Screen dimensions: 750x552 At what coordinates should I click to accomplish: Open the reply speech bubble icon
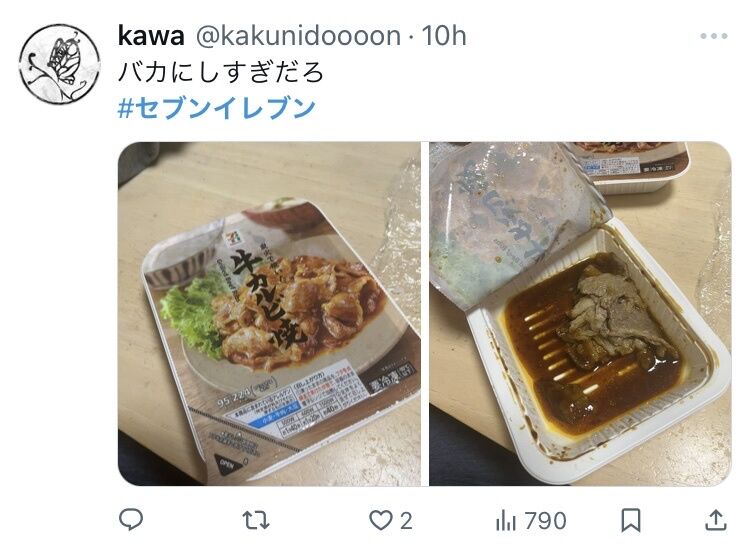tap(131, 520)
